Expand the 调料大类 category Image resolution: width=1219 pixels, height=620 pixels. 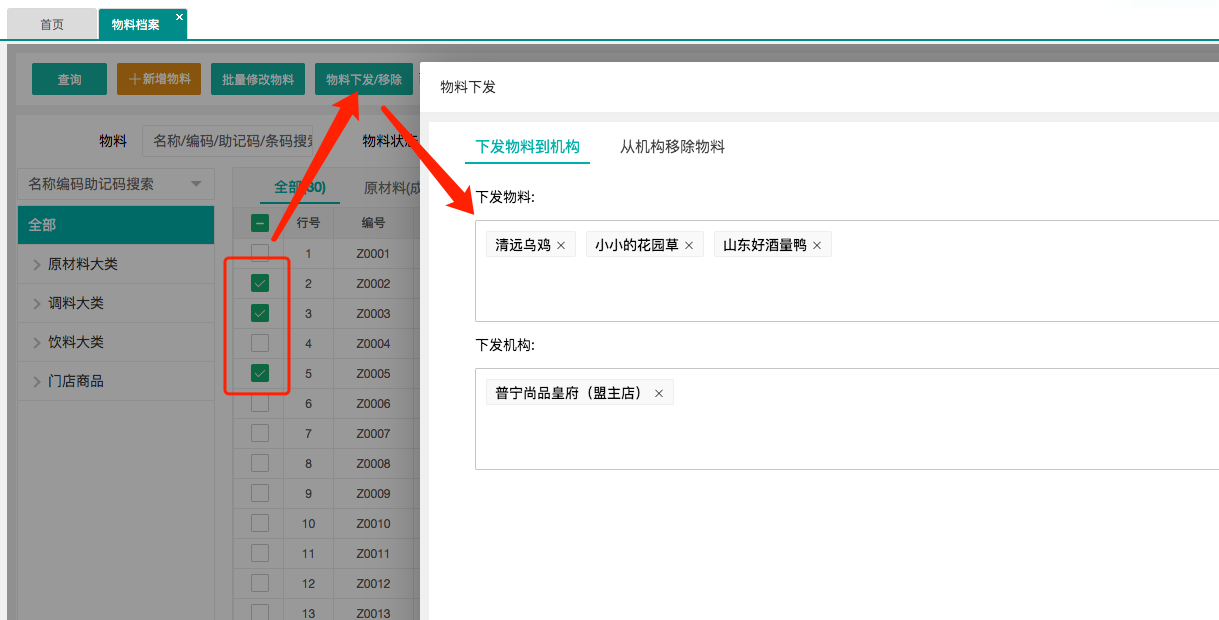click(x=37, y=304)
